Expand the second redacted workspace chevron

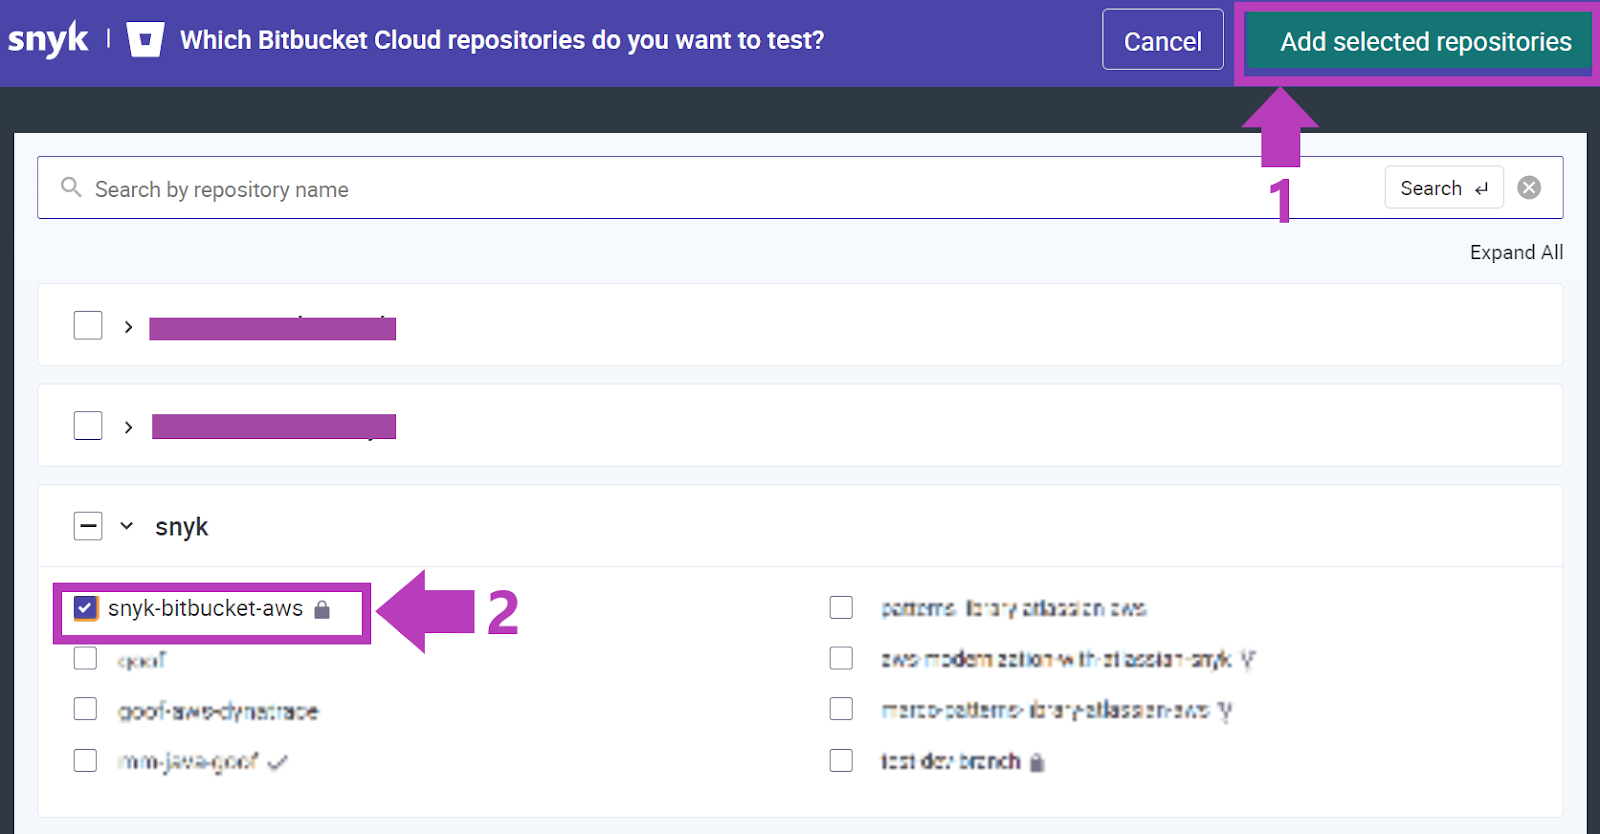point(128,427)
